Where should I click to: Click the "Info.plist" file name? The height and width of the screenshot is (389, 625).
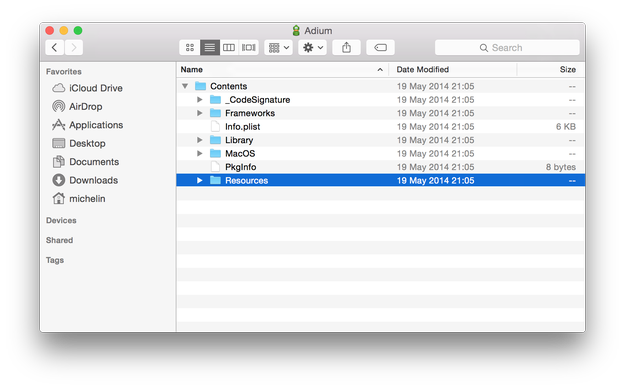point(242,127)
